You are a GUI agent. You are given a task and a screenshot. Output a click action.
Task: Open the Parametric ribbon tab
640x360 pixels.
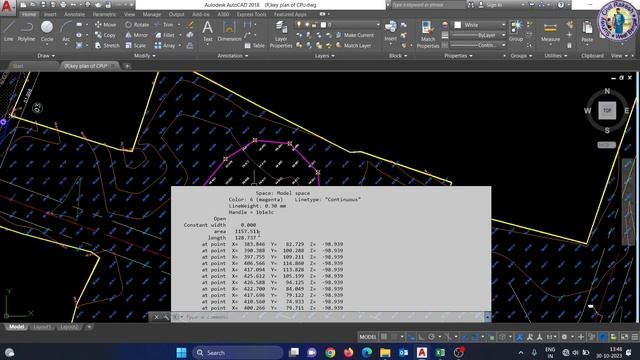pyautogui.click(x=104, y=14)
